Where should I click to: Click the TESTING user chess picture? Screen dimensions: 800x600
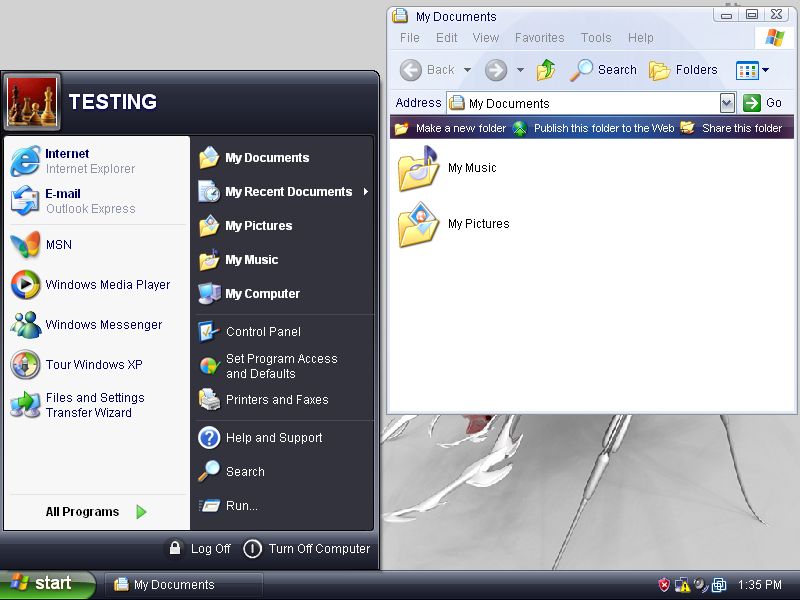pyautogui.click(x=32, y=102)
